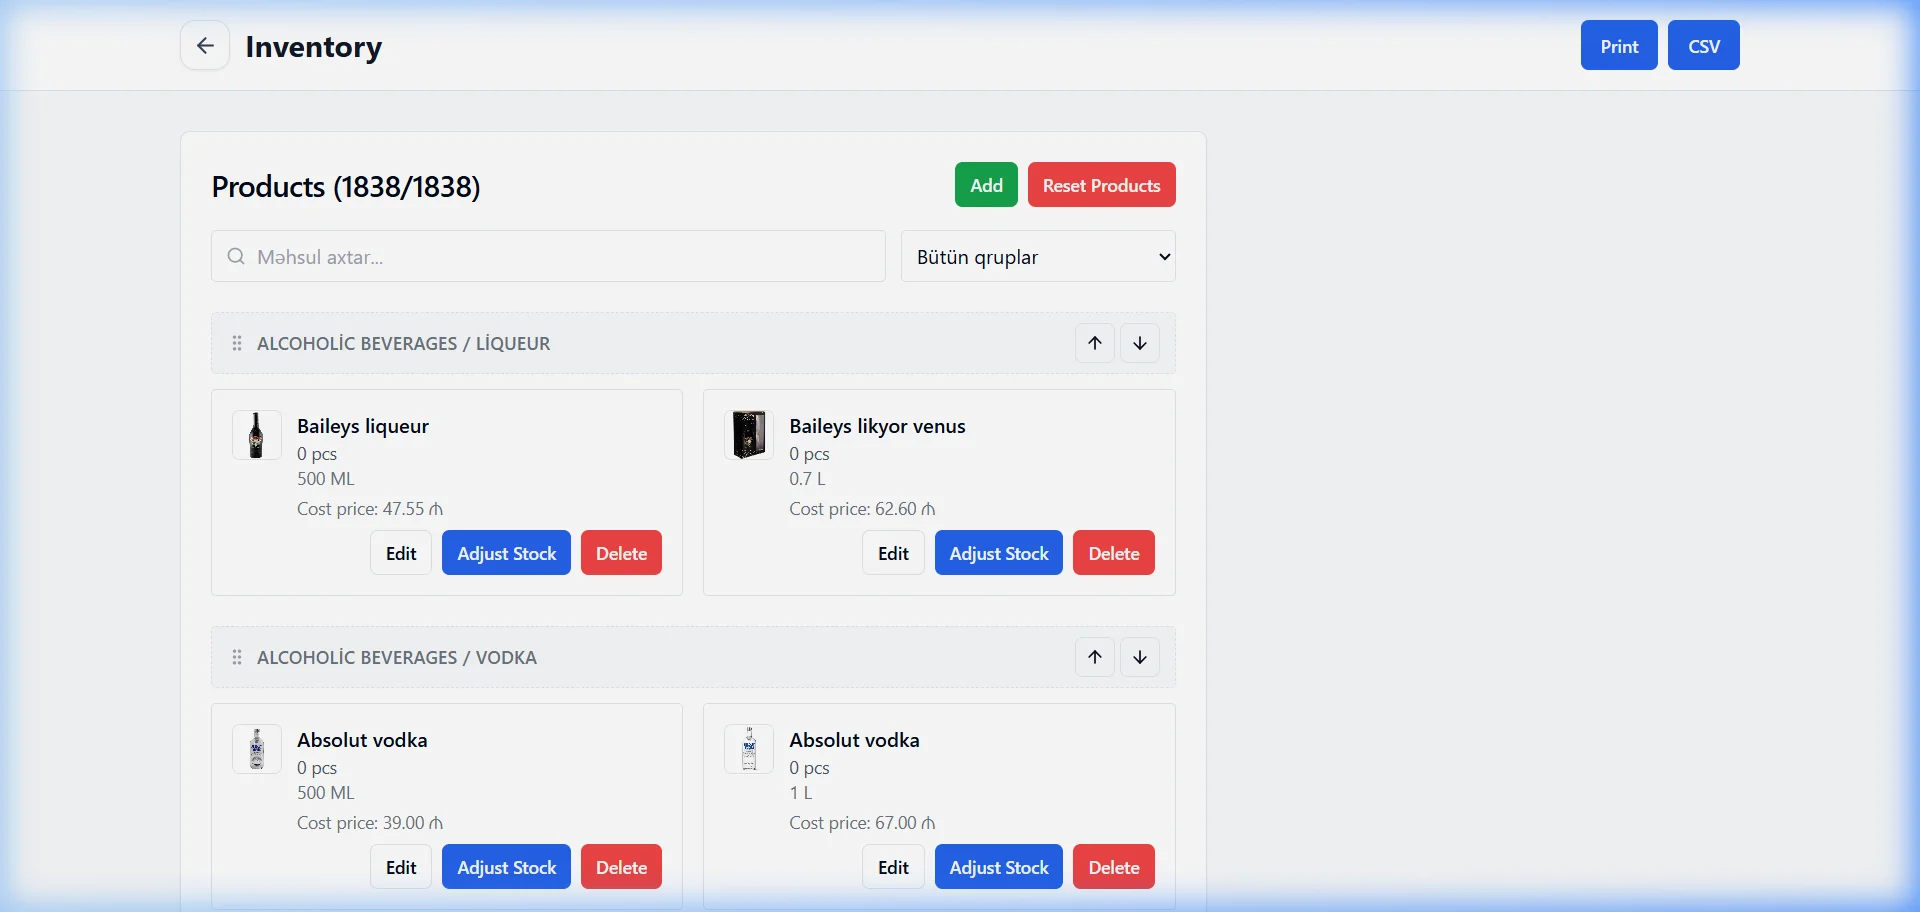Edit the Absolut vodka 1 L product
The height and width of the screenshot is (912, 1920).
click(x=893, y=867)
